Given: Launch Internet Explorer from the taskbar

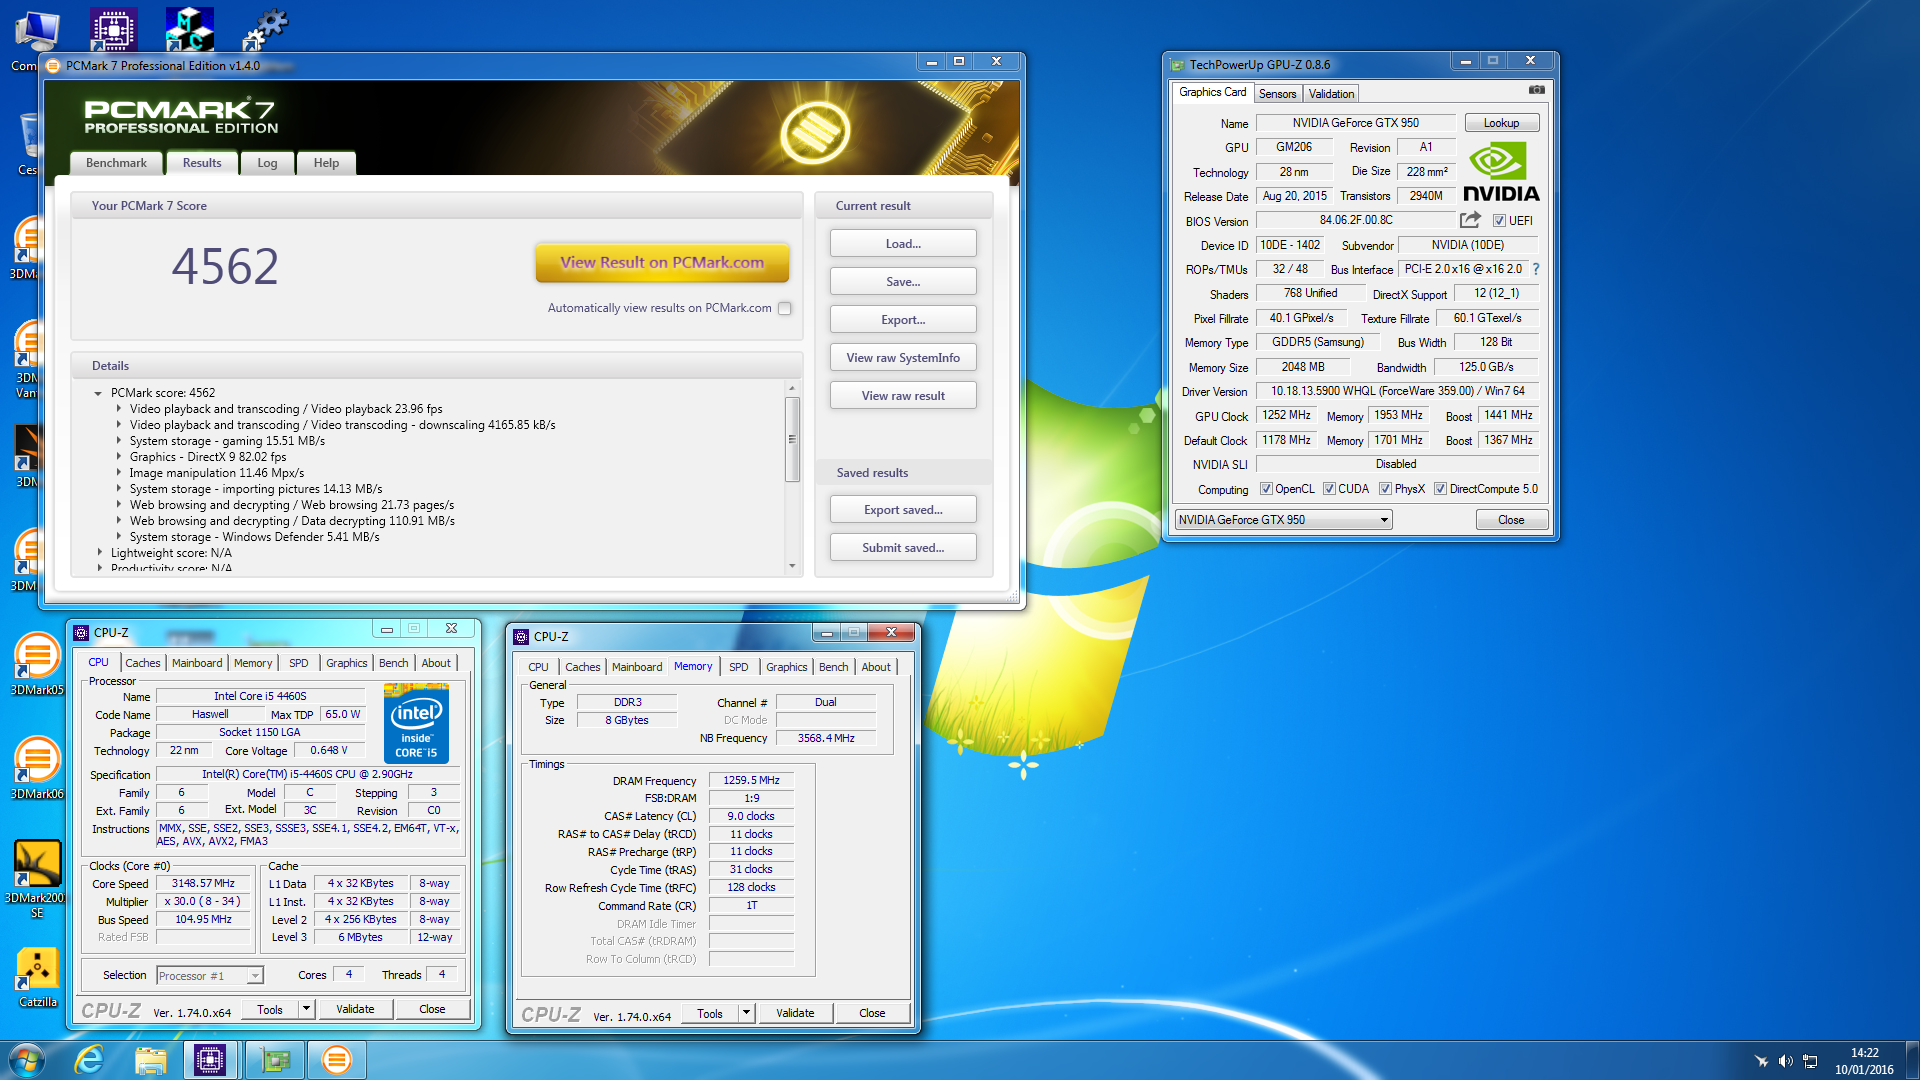Looking at the screenshot, I should coord(90,1060).
